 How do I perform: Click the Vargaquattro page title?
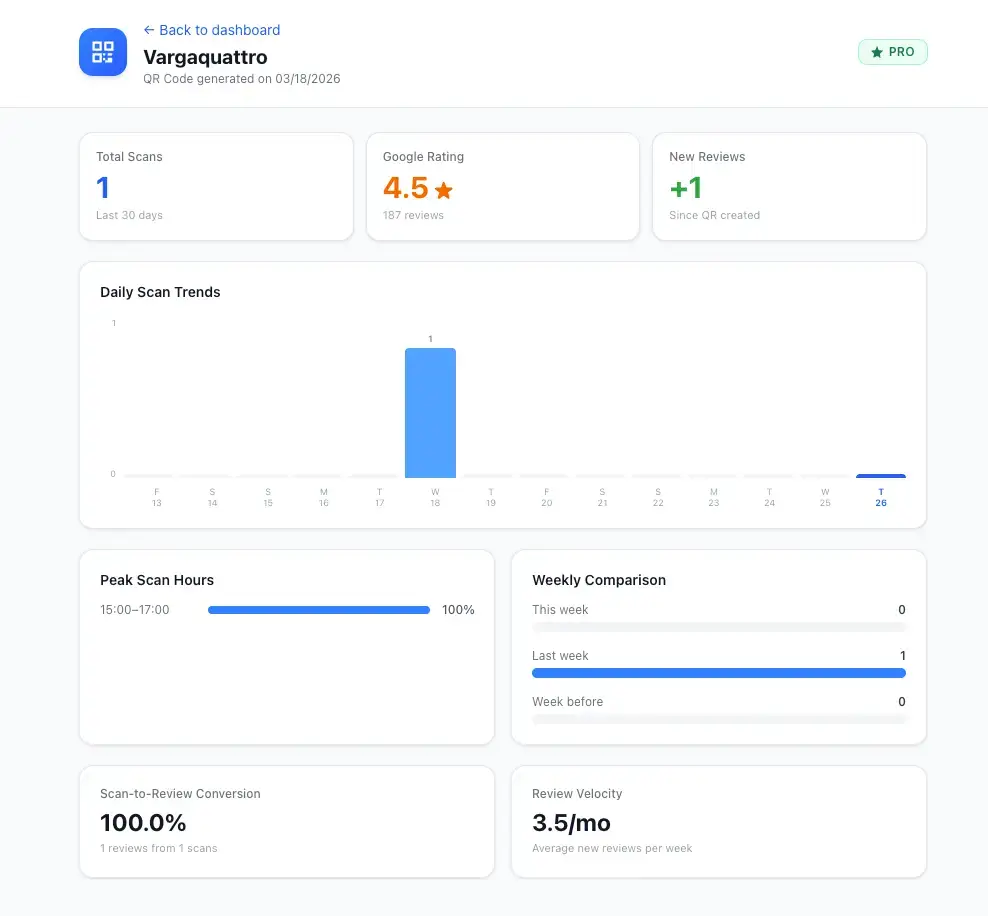click(205, 57)
